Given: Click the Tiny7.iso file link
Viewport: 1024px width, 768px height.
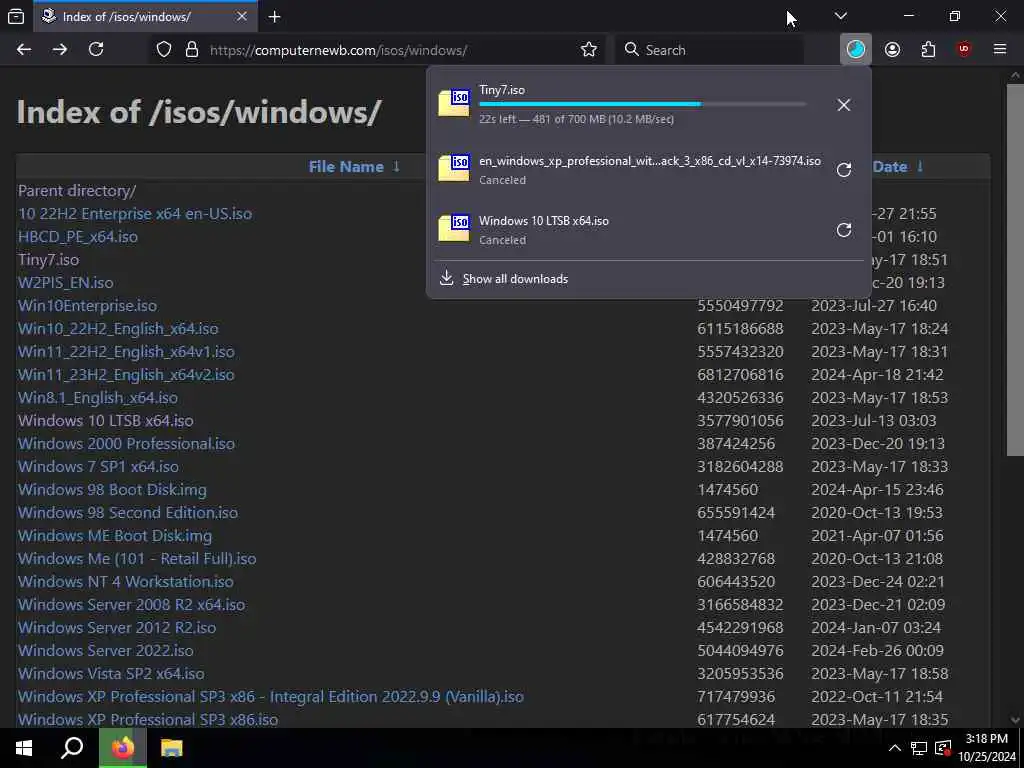Looking at the screenshot, I should 48,259.
